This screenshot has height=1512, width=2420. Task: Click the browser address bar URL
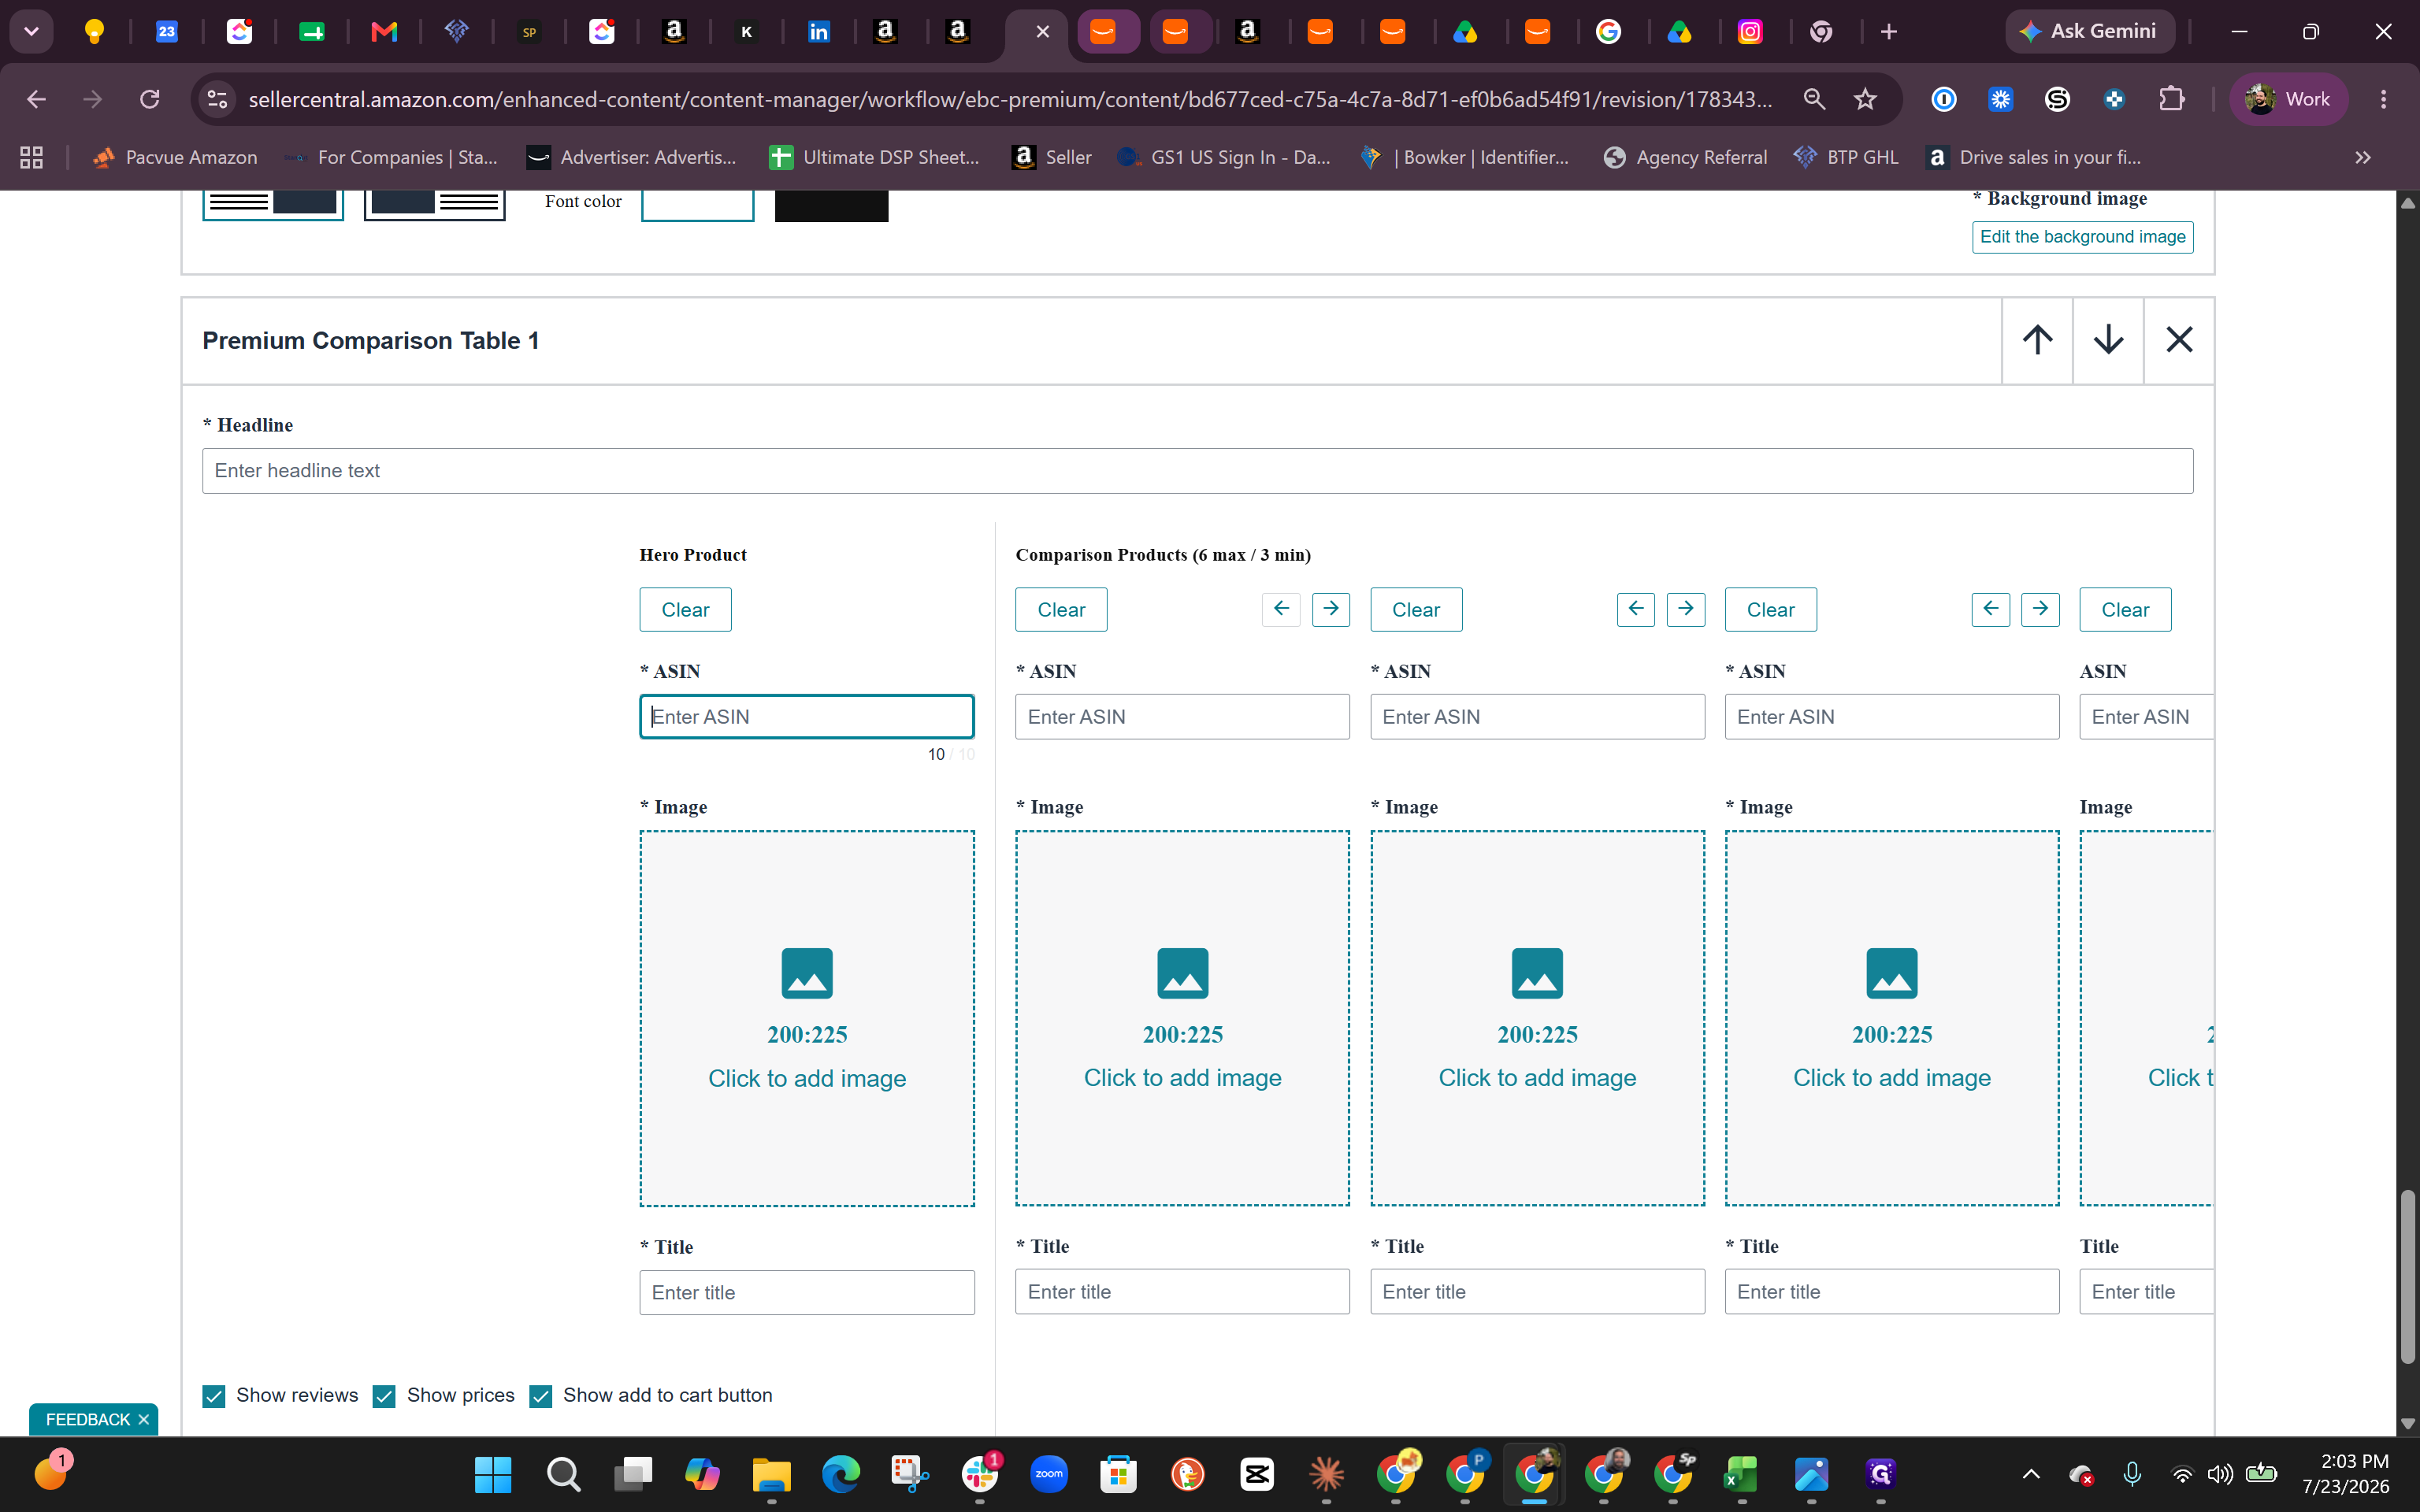point(1010,99)
